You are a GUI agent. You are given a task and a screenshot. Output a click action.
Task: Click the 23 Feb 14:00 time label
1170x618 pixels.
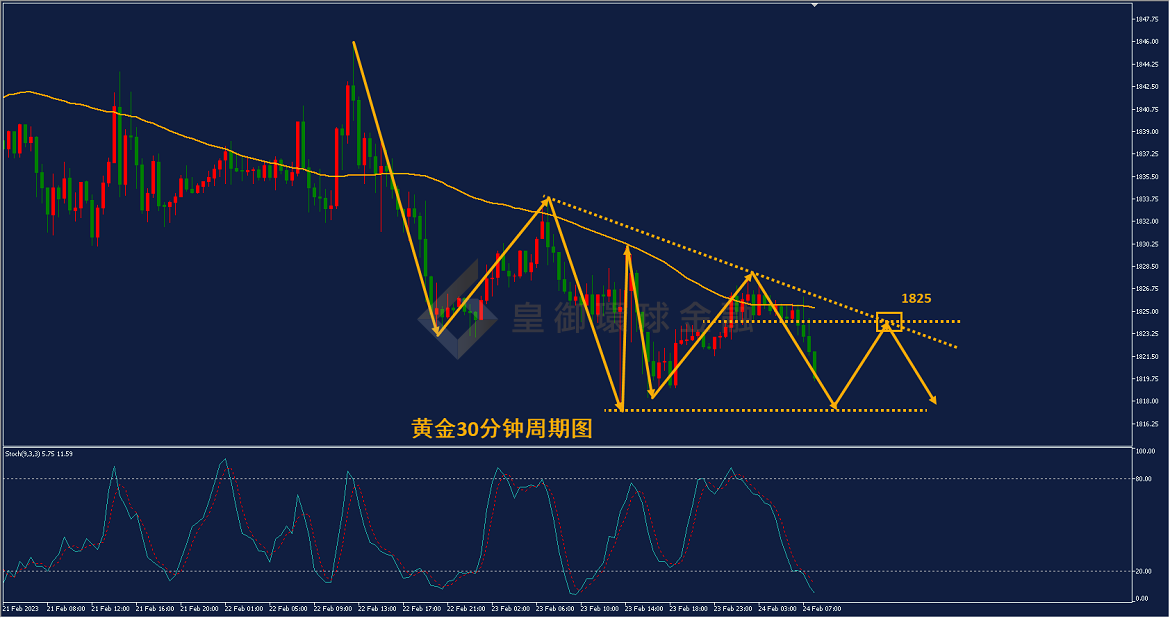click(x=645, y=609)
